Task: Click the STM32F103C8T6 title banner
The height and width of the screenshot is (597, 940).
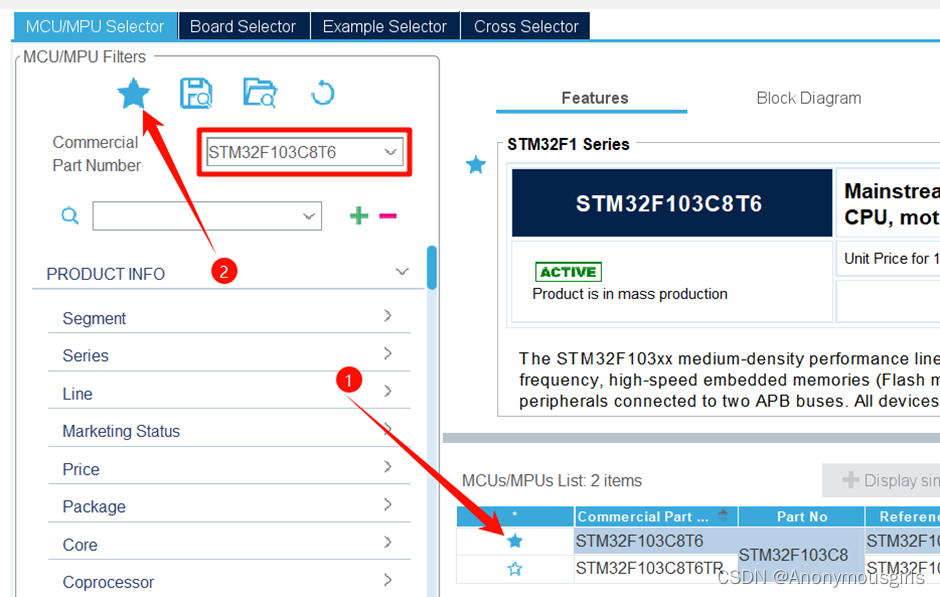Action: (671, 203)
